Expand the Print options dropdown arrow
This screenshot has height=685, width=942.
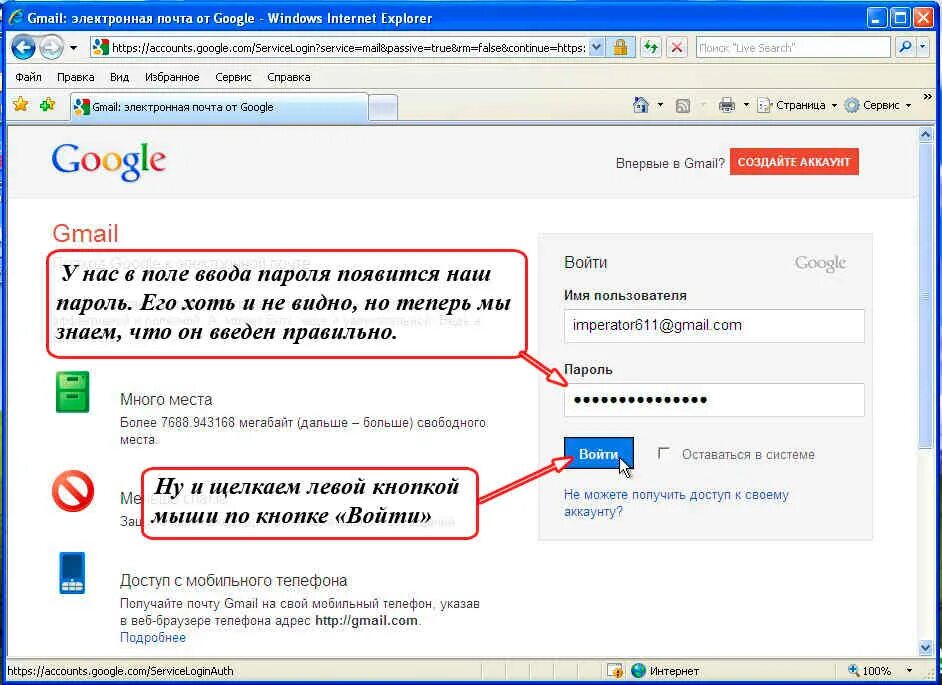(746, 105)
